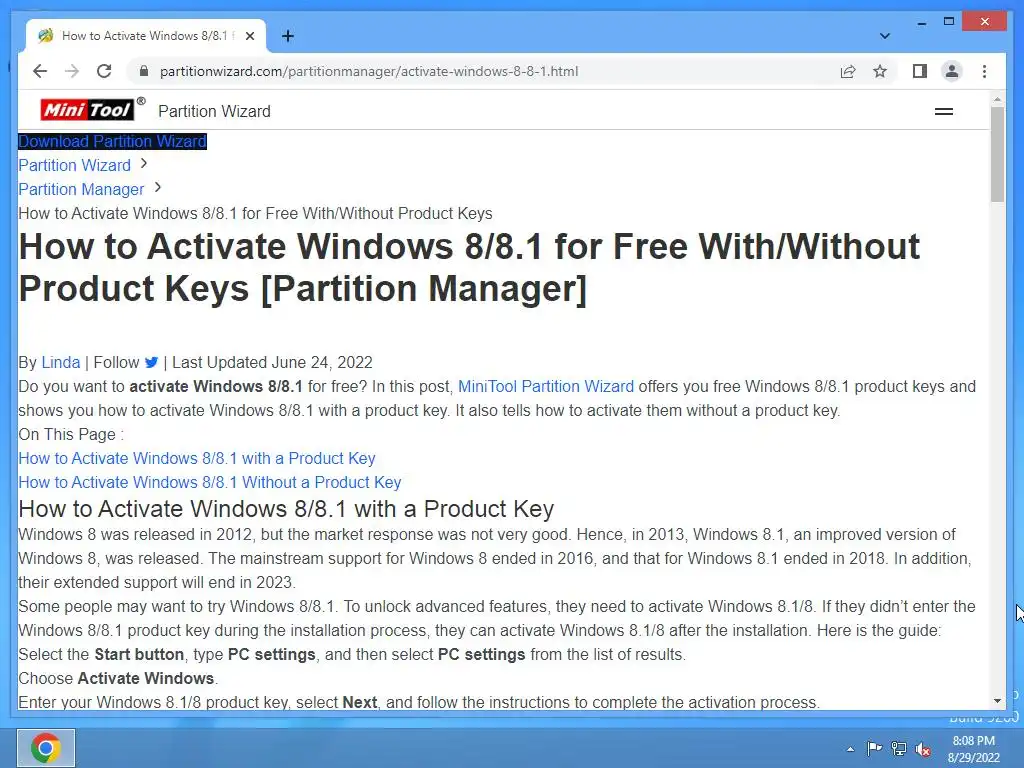Click the arrow after Partition Manager breadcrumb
Viewport: 1024px width, 768px height.
click(157, 188)
